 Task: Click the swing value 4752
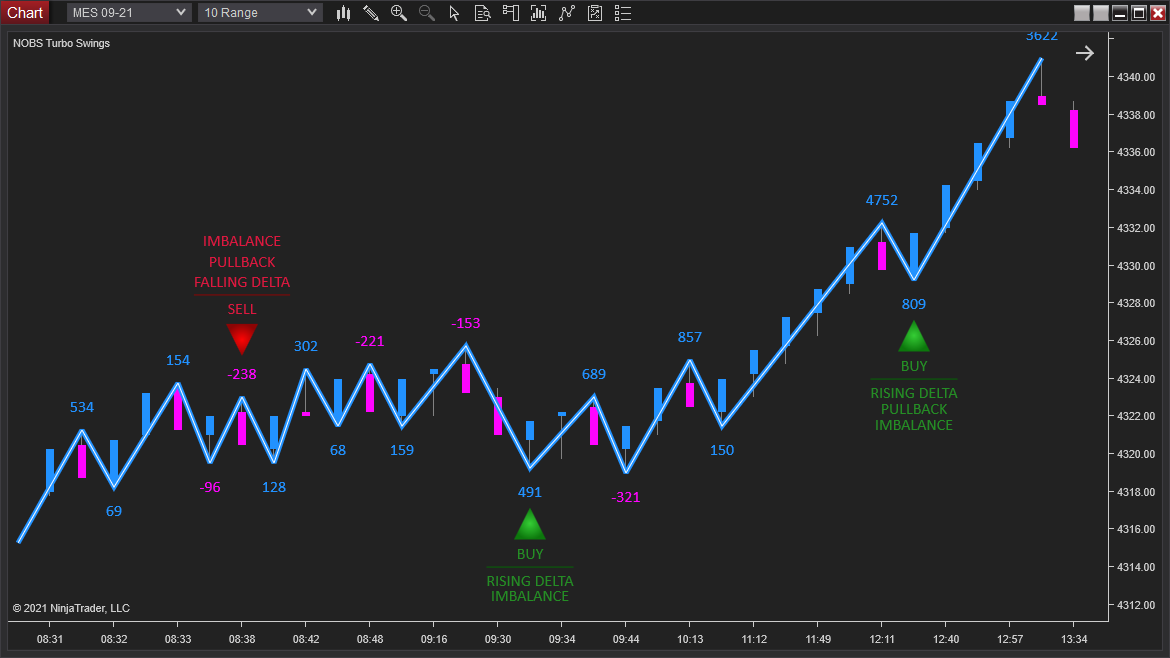tap(881, 200)
